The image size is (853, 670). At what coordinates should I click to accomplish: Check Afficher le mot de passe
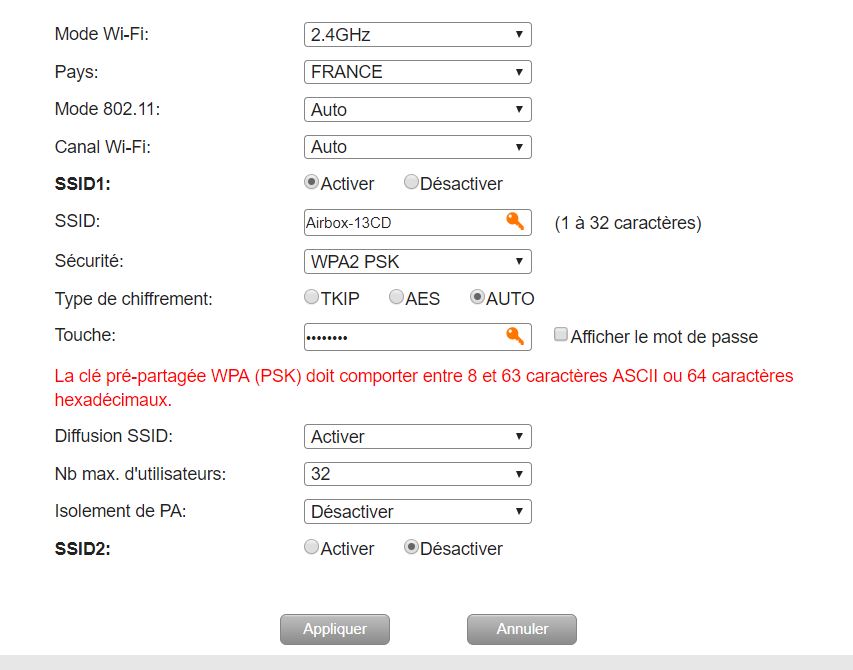(x=560, y=334)
